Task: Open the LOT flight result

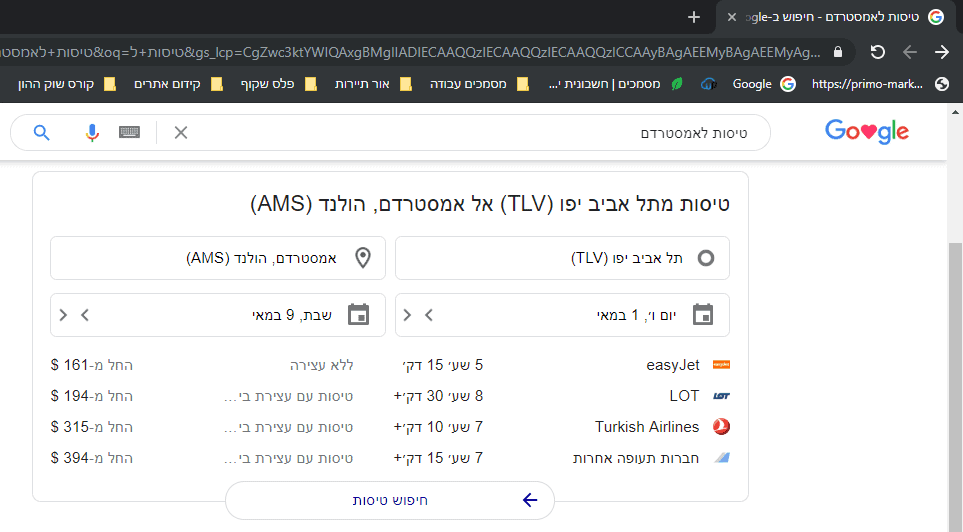Action: (x=390, y=396)
